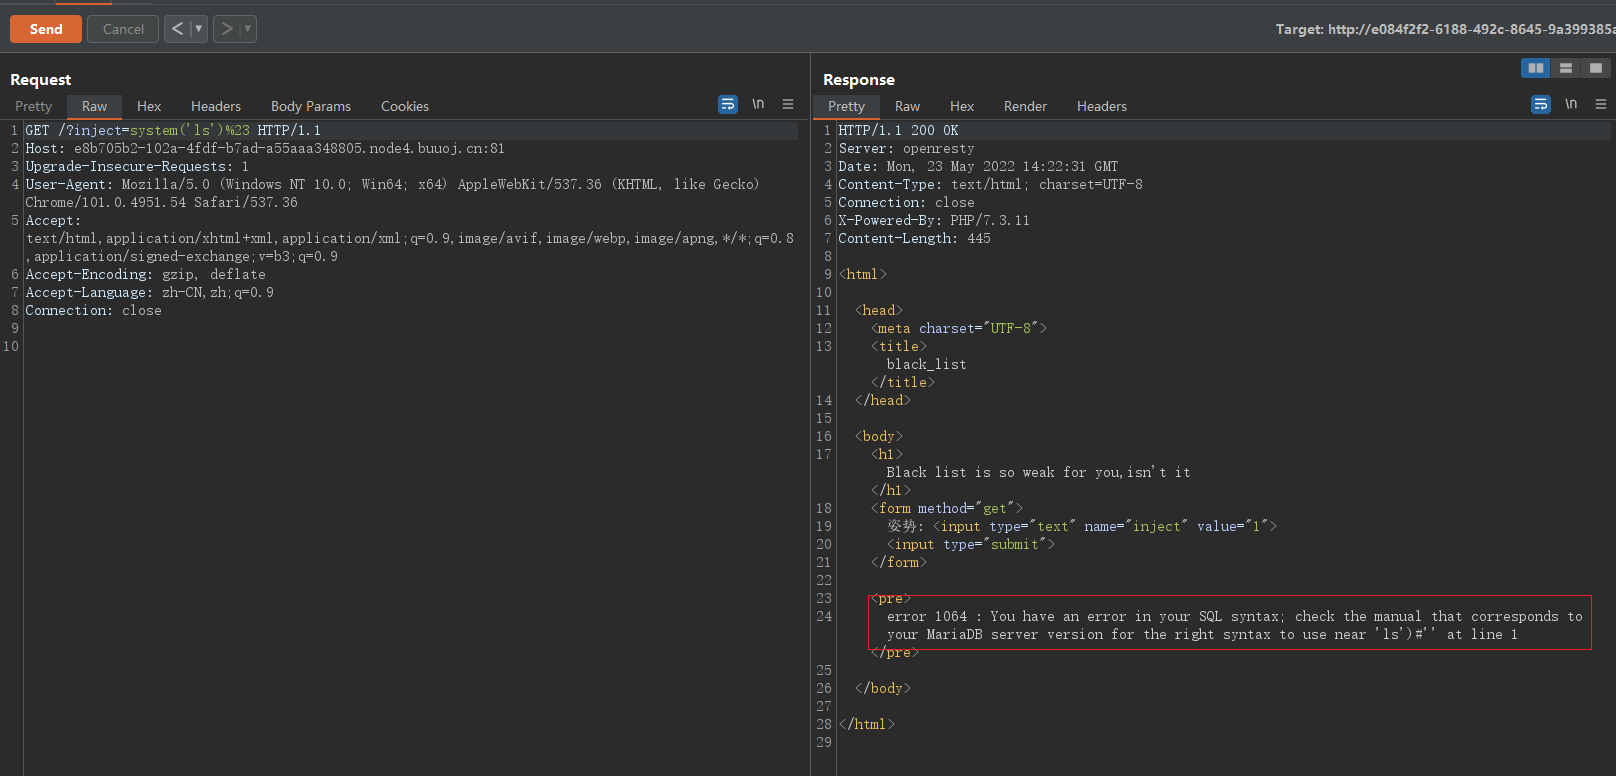
Task: Switch to top-bottom split layout view
Action: (x=1566, y=68)
